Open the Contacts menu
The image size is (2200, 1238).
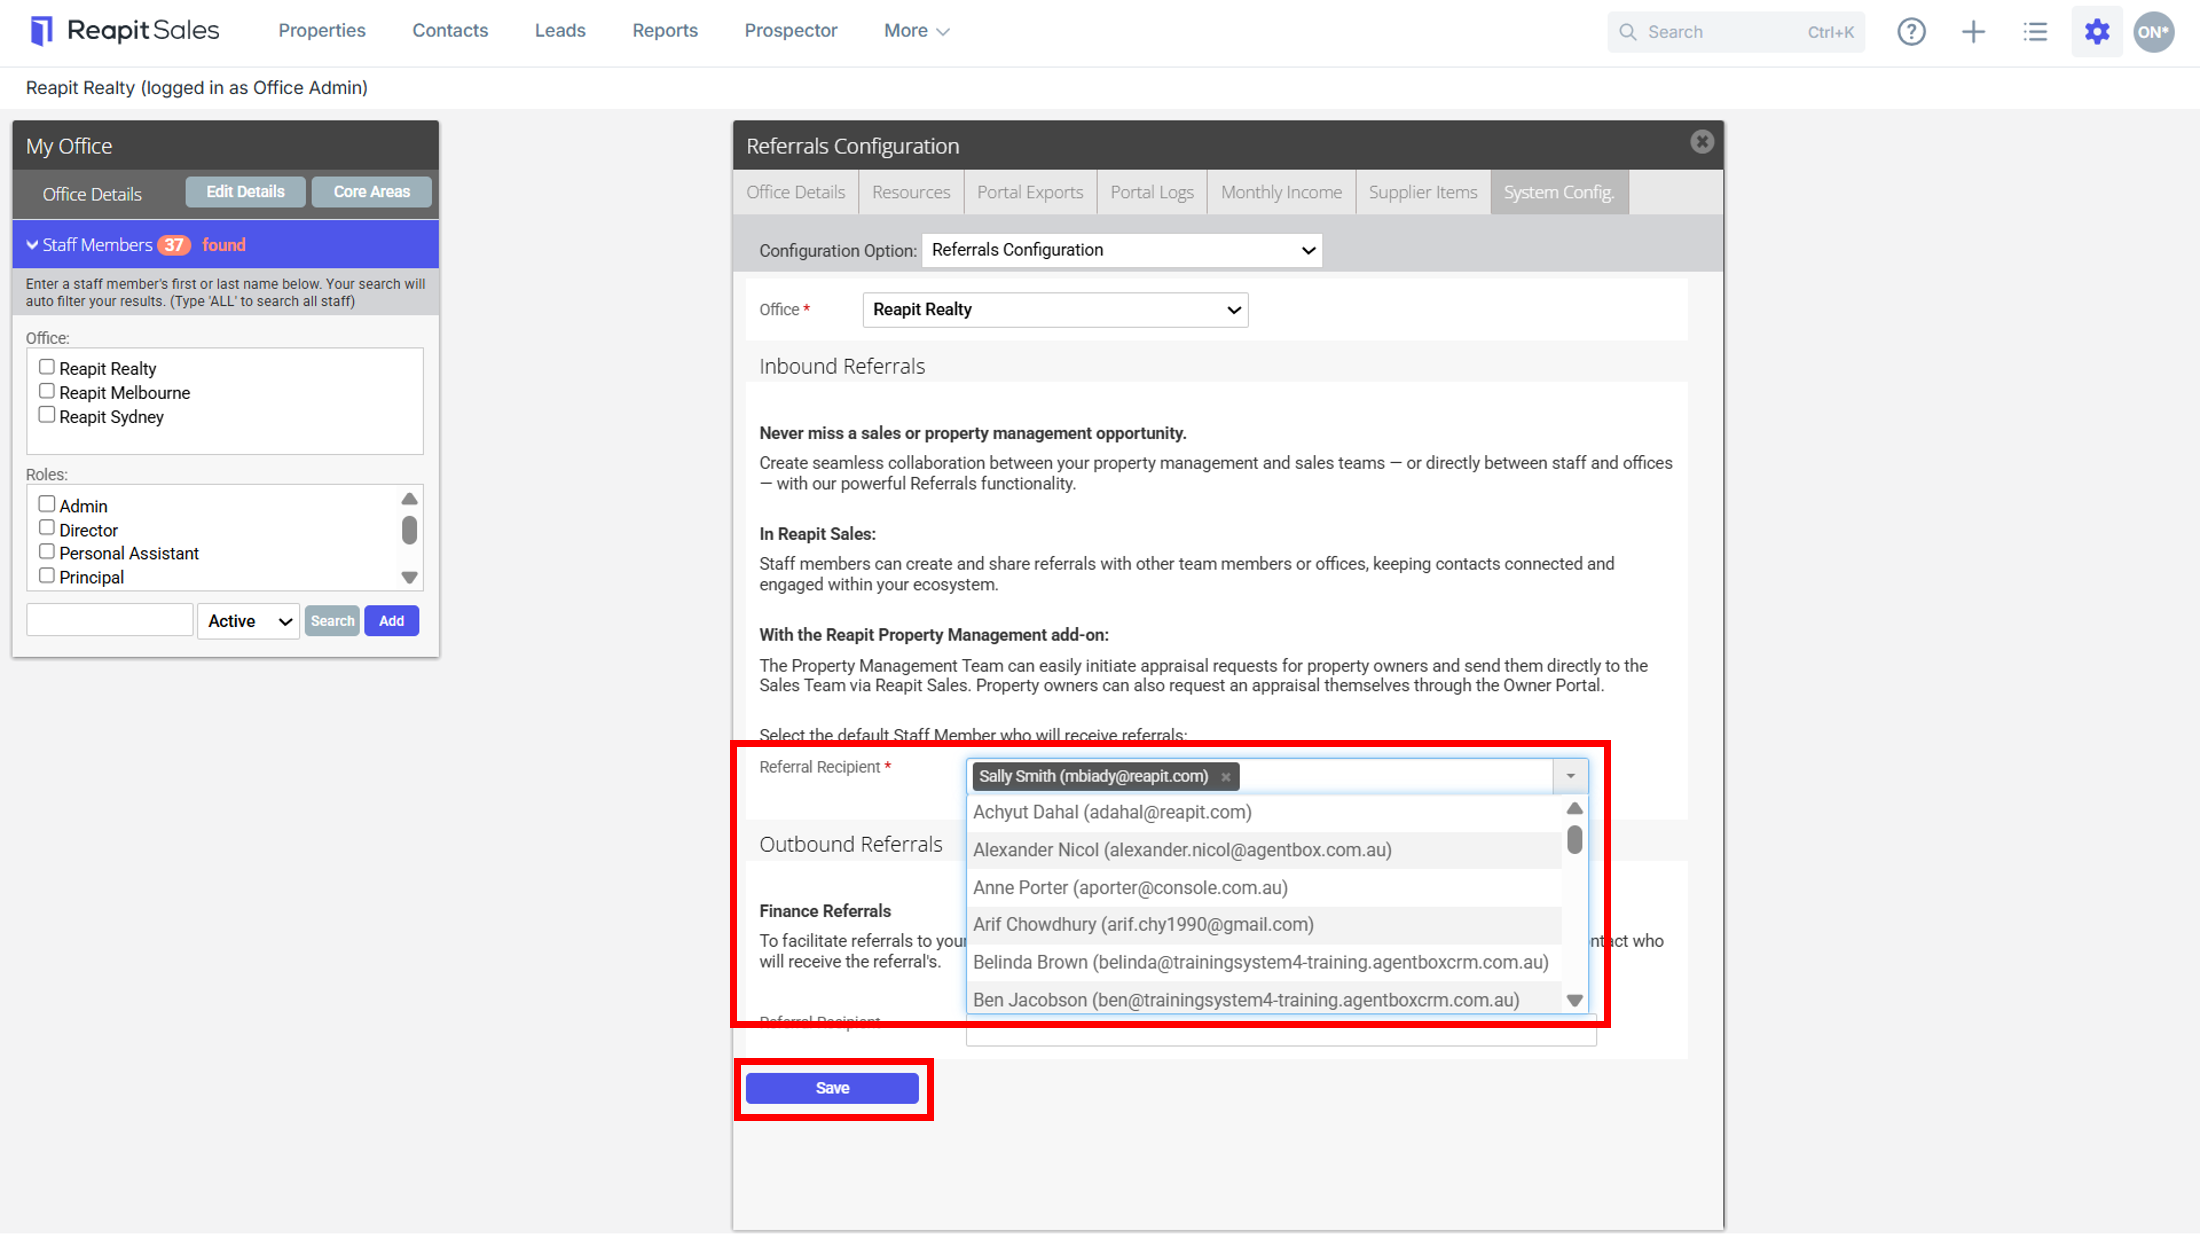450,31
